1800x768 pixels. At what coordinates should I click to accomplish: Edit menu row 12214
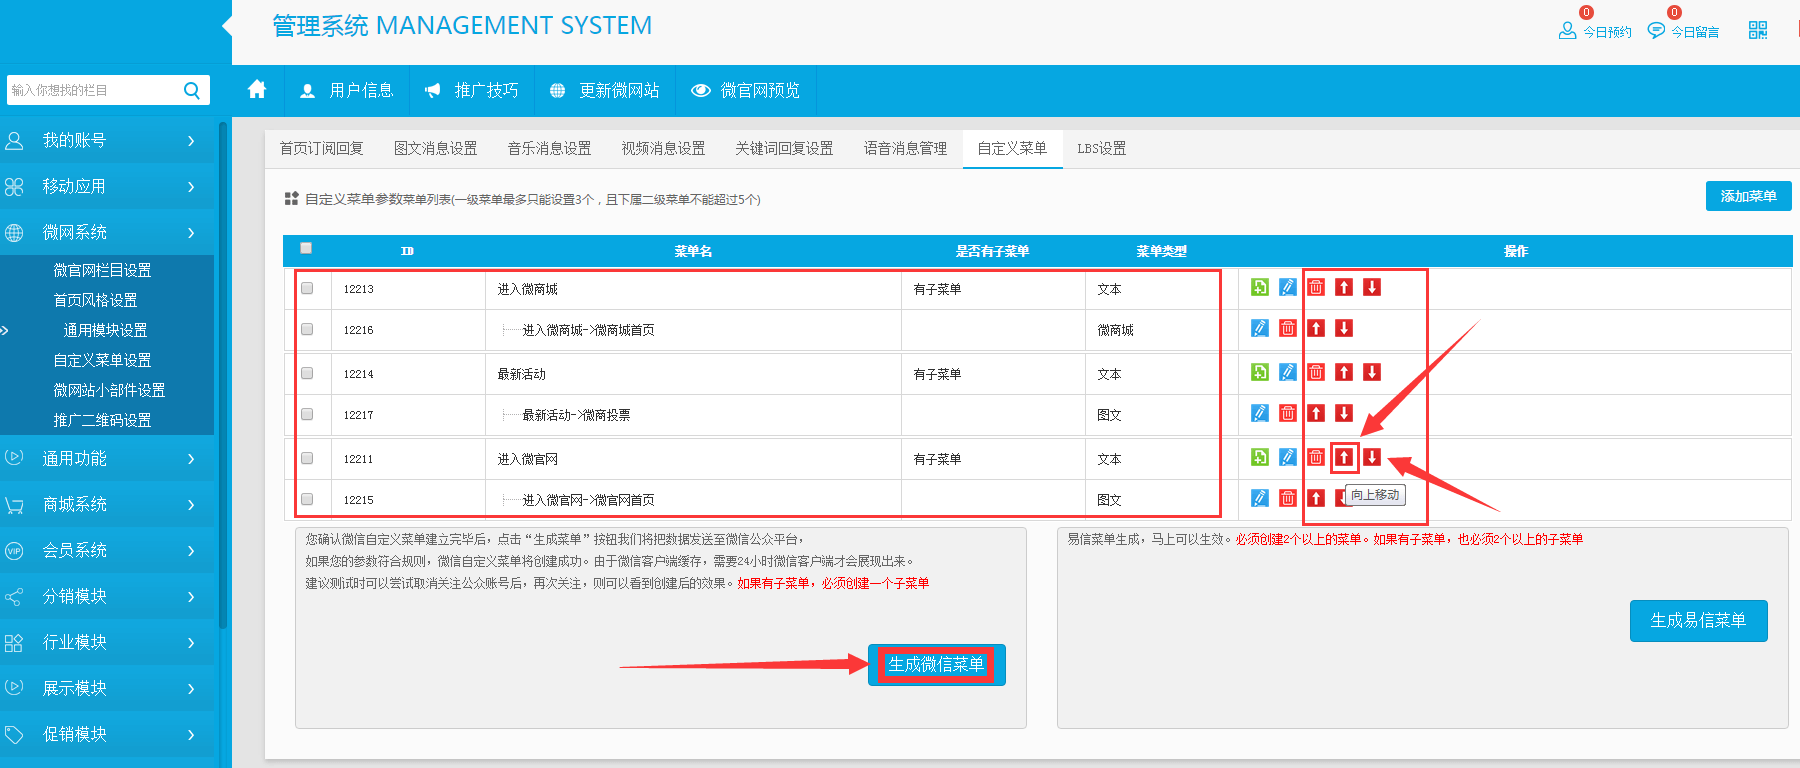(1288, 373)
